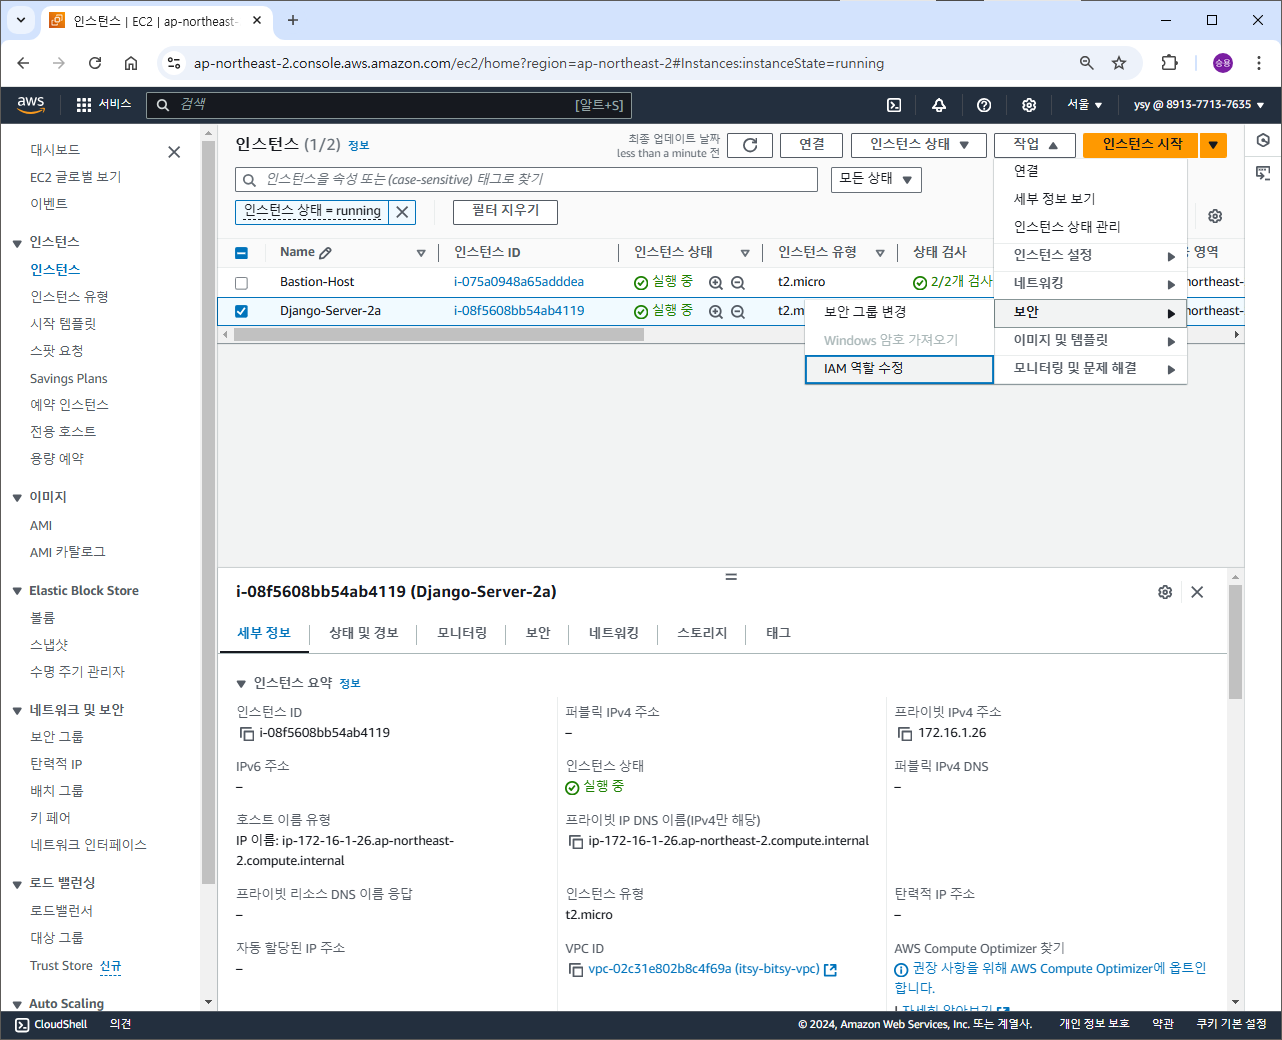Open the Image and templates submenu

point(1090,341)
